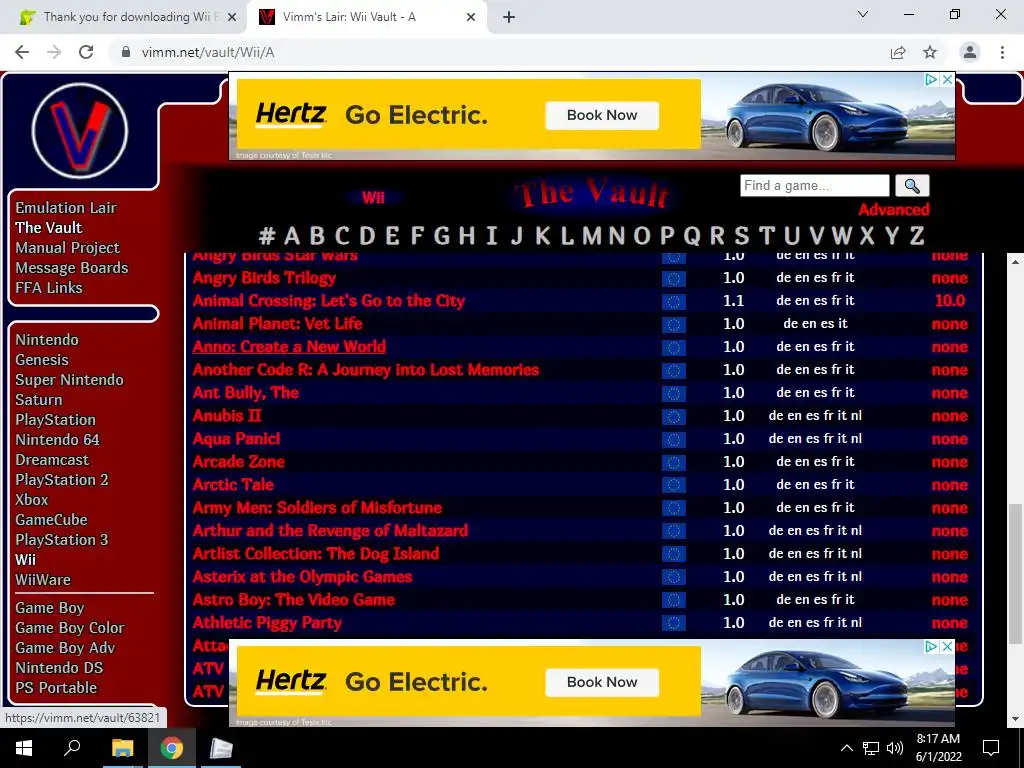Click AdChoices icon on top Hertz ad

click(932, 80)
